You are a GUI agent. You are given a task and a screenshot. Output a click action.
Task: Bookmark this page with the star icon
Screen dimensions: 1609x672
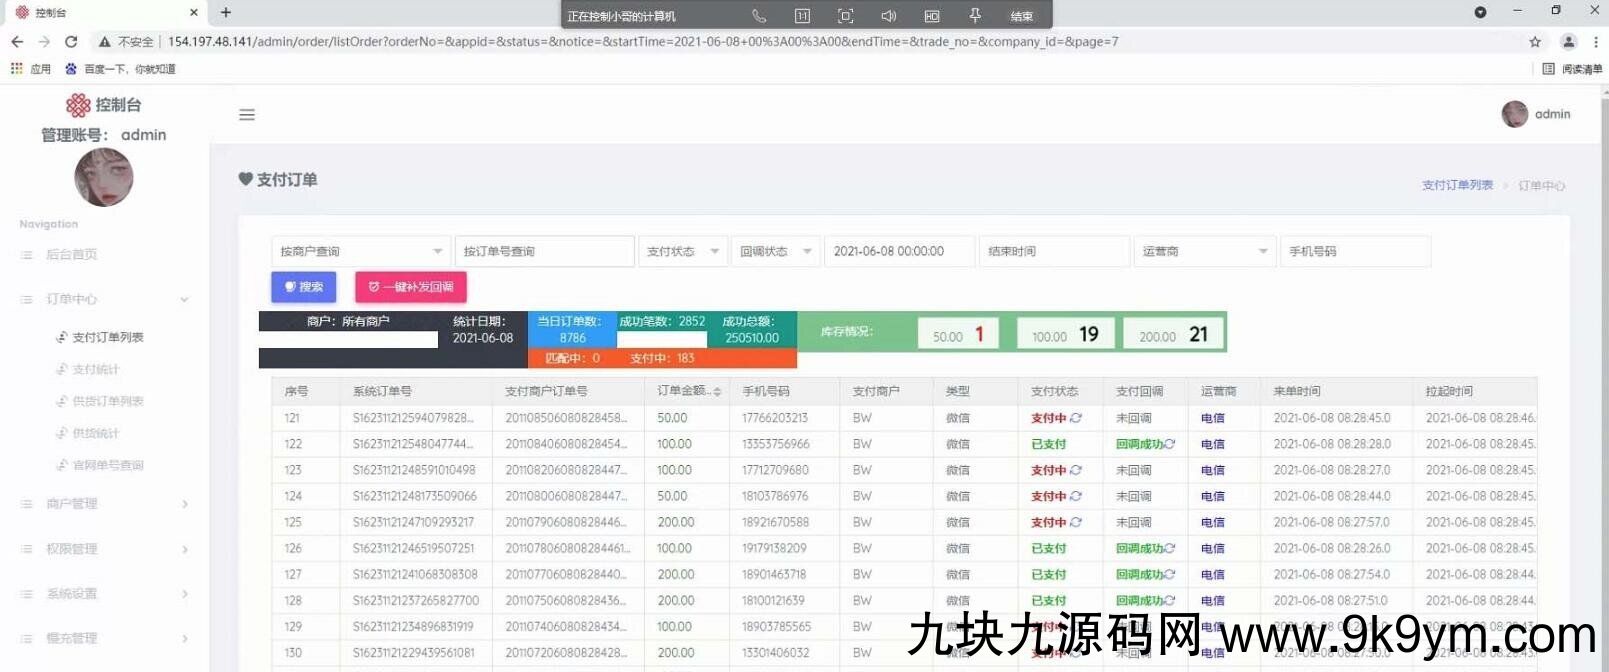point(1535,41)
